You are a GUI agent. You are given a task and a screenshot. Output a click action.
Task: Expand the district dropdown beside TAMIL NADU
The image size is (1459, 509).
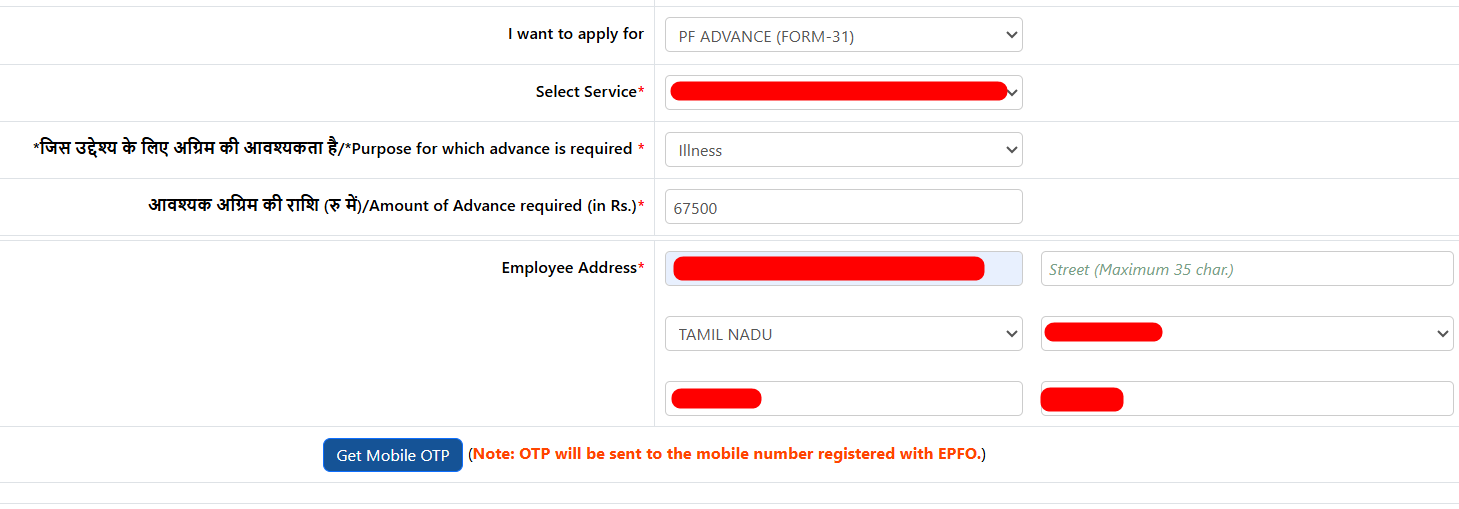coord(1246,334)
